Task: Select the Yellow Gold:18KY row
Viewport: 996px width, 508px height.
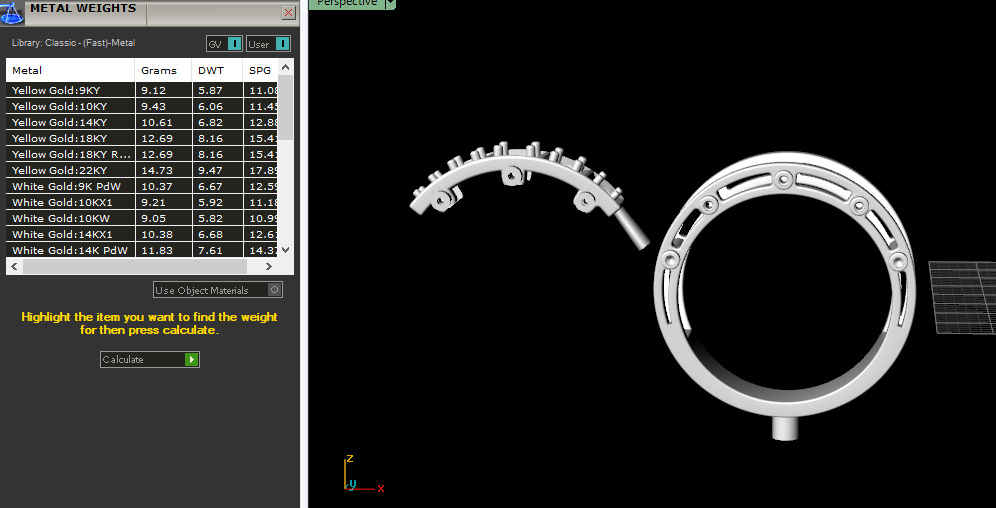Action: point(142,138)
